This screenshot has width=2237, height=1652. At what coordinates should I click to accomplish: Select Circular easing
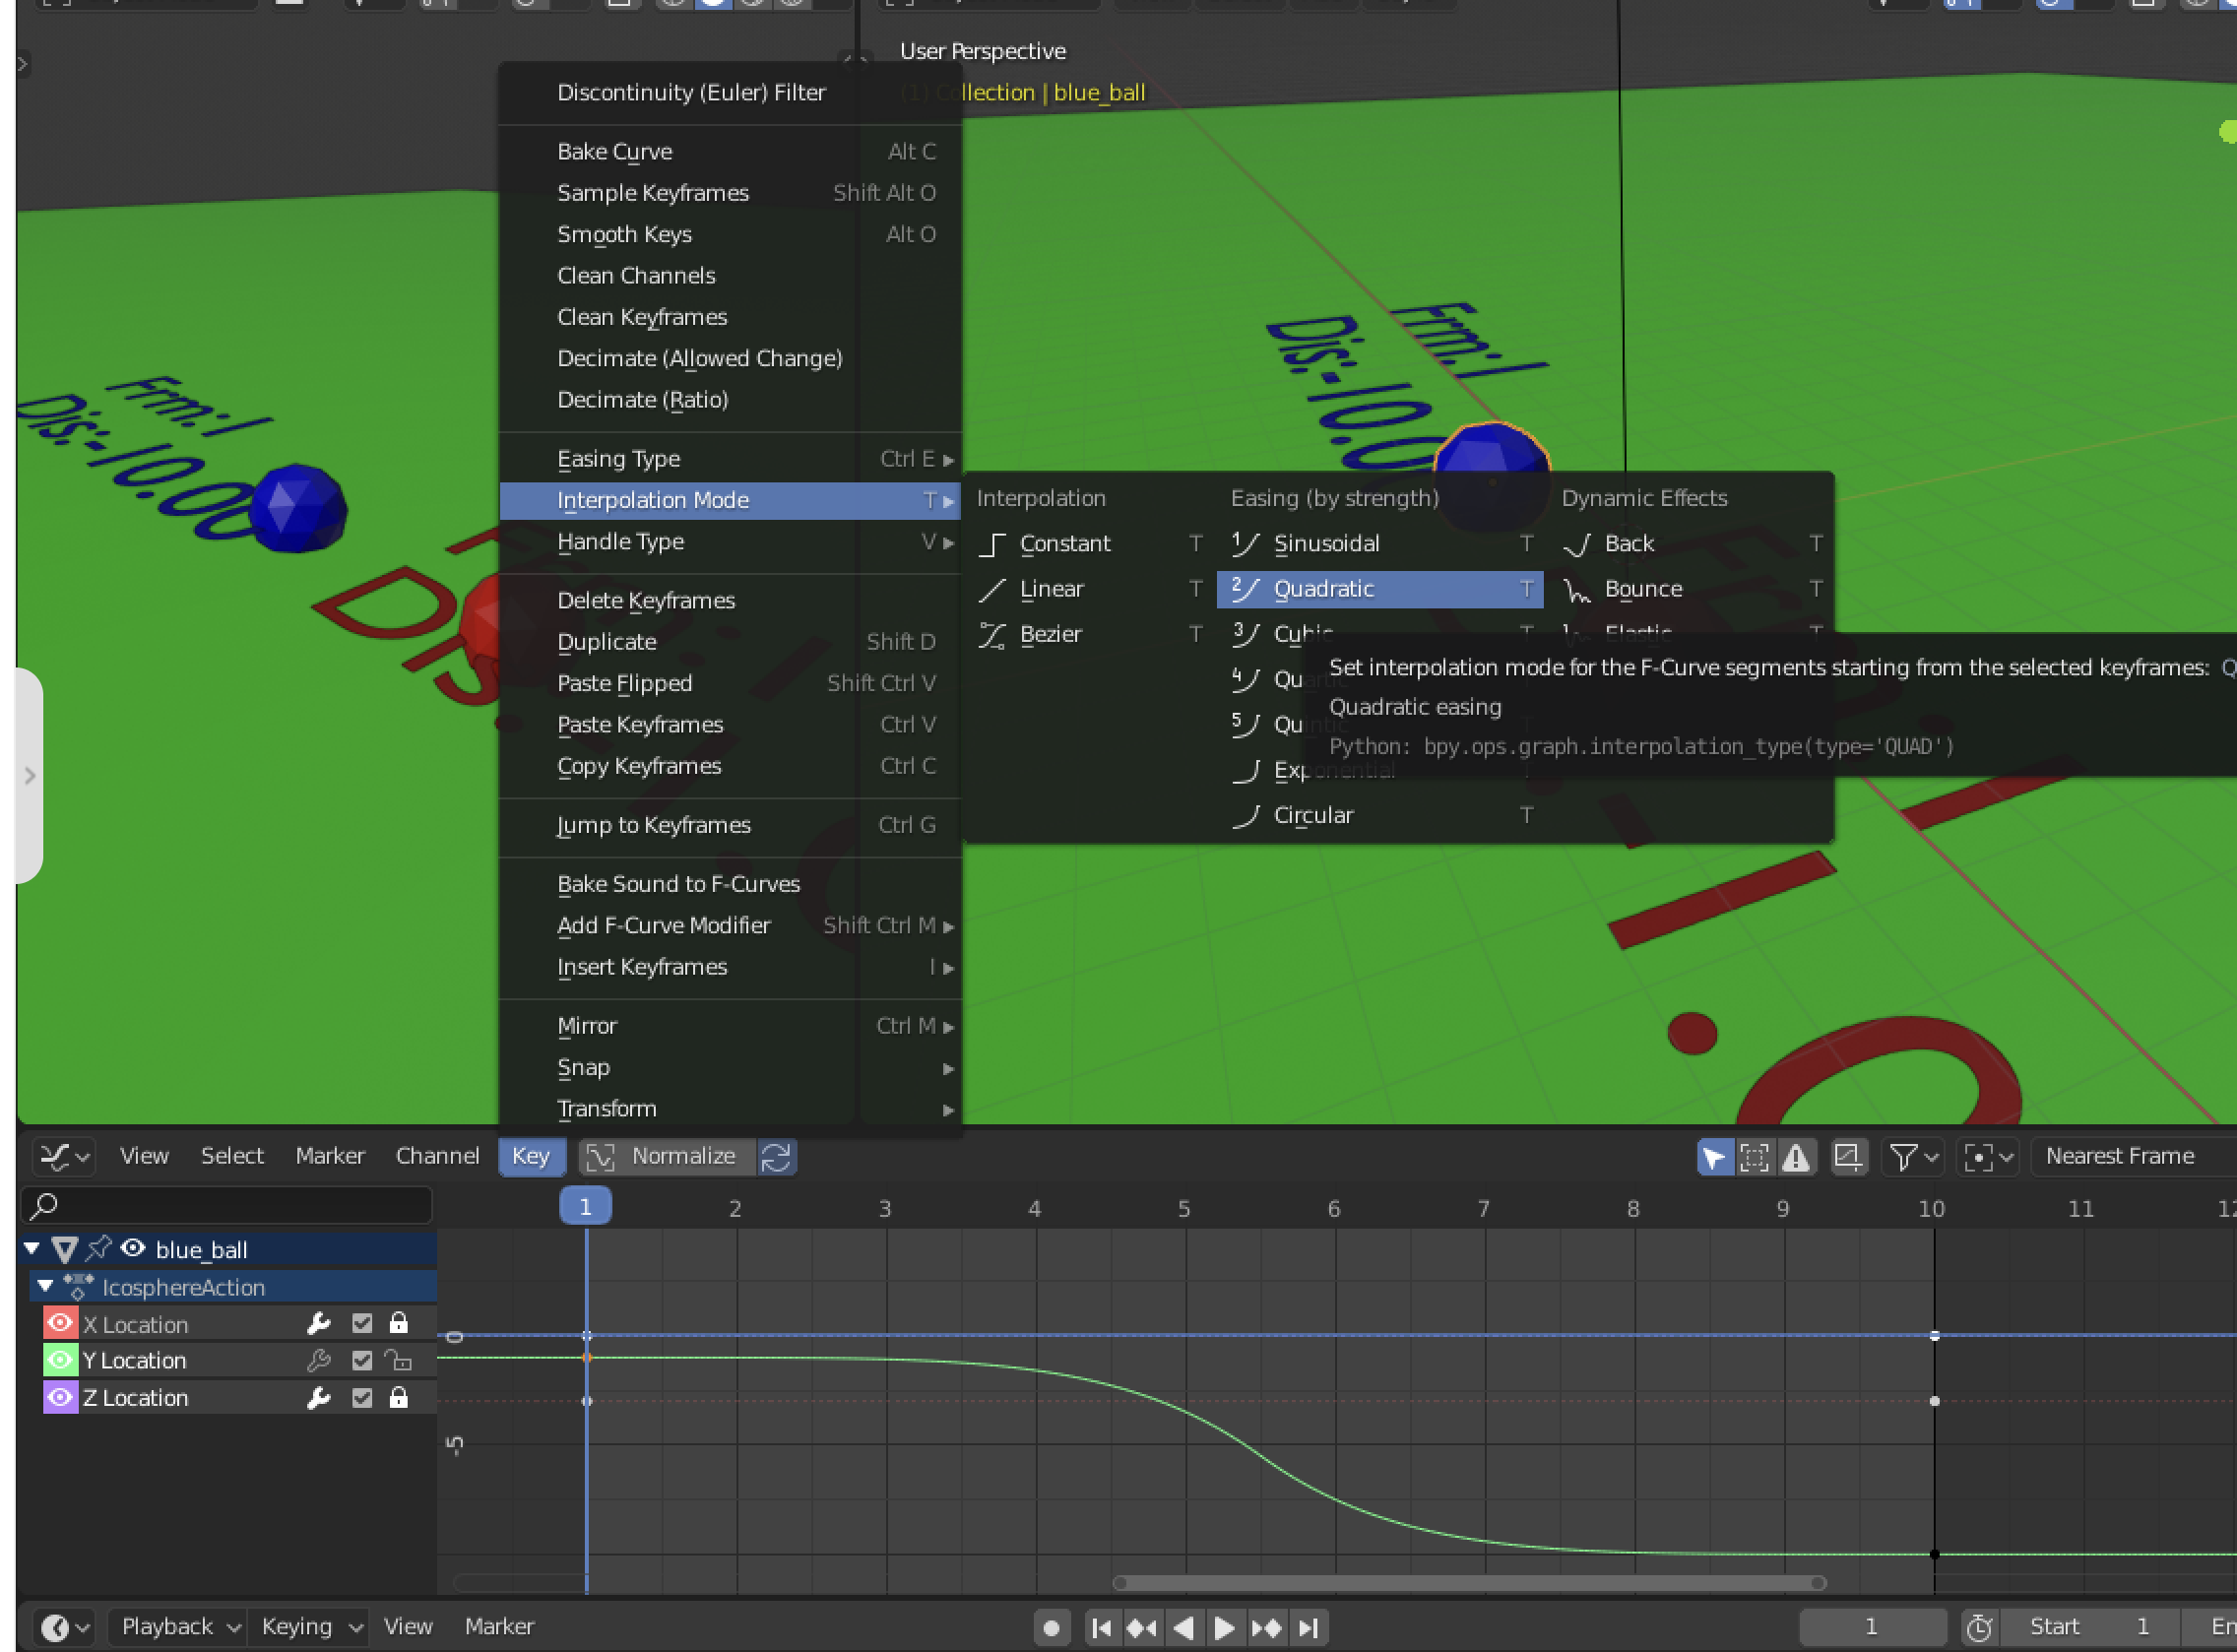coord(1380,816)
